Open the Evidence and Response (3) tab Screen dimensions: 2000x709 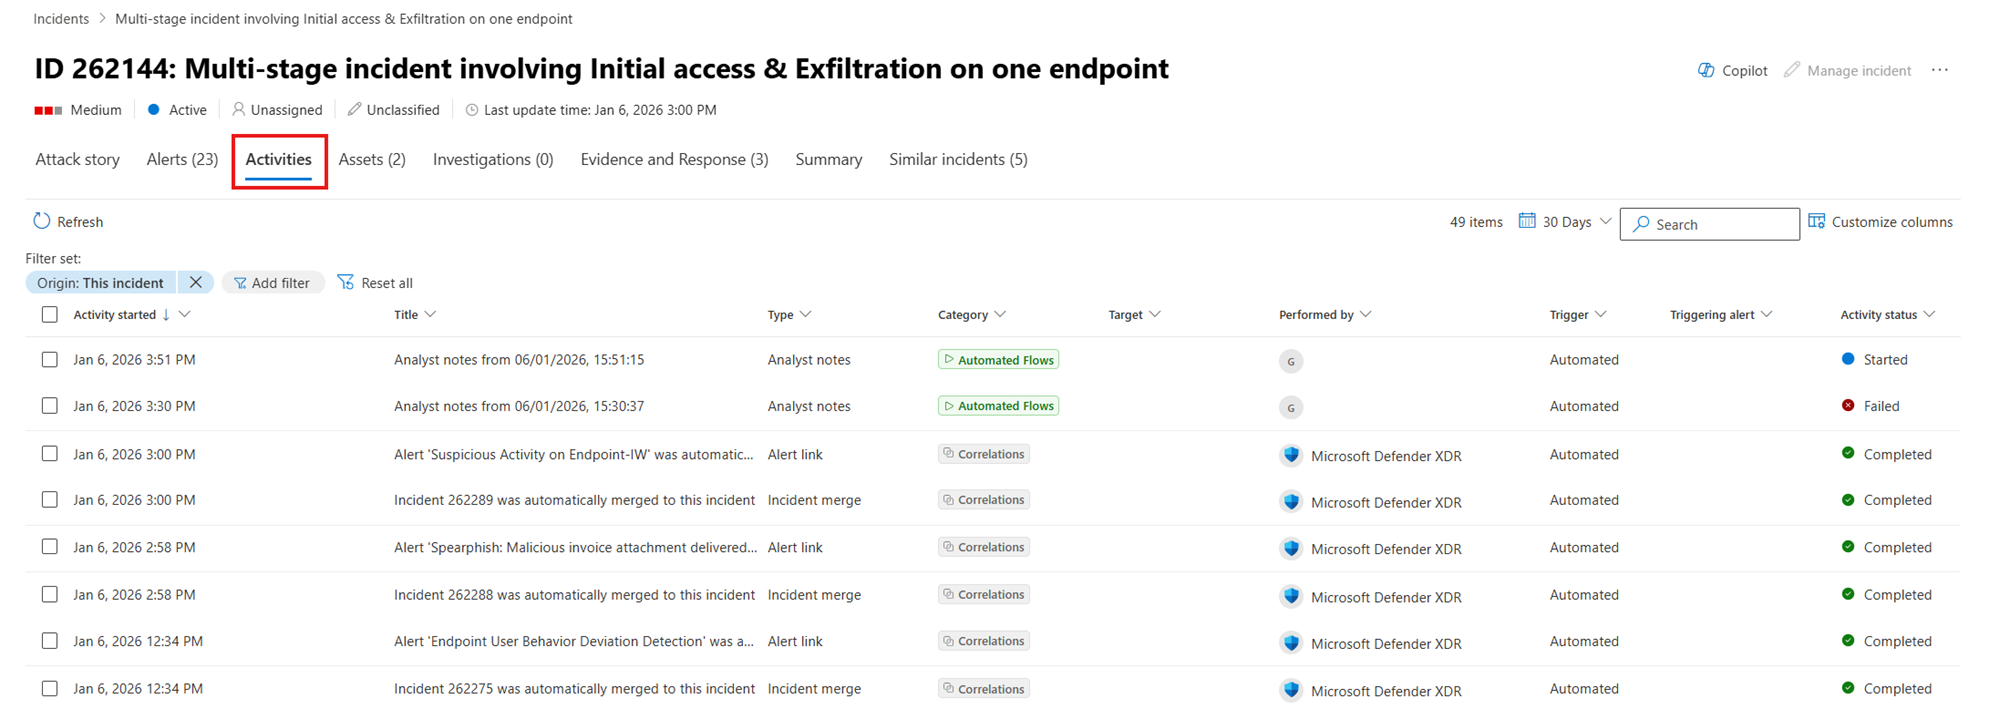click(x=674, y=160)
